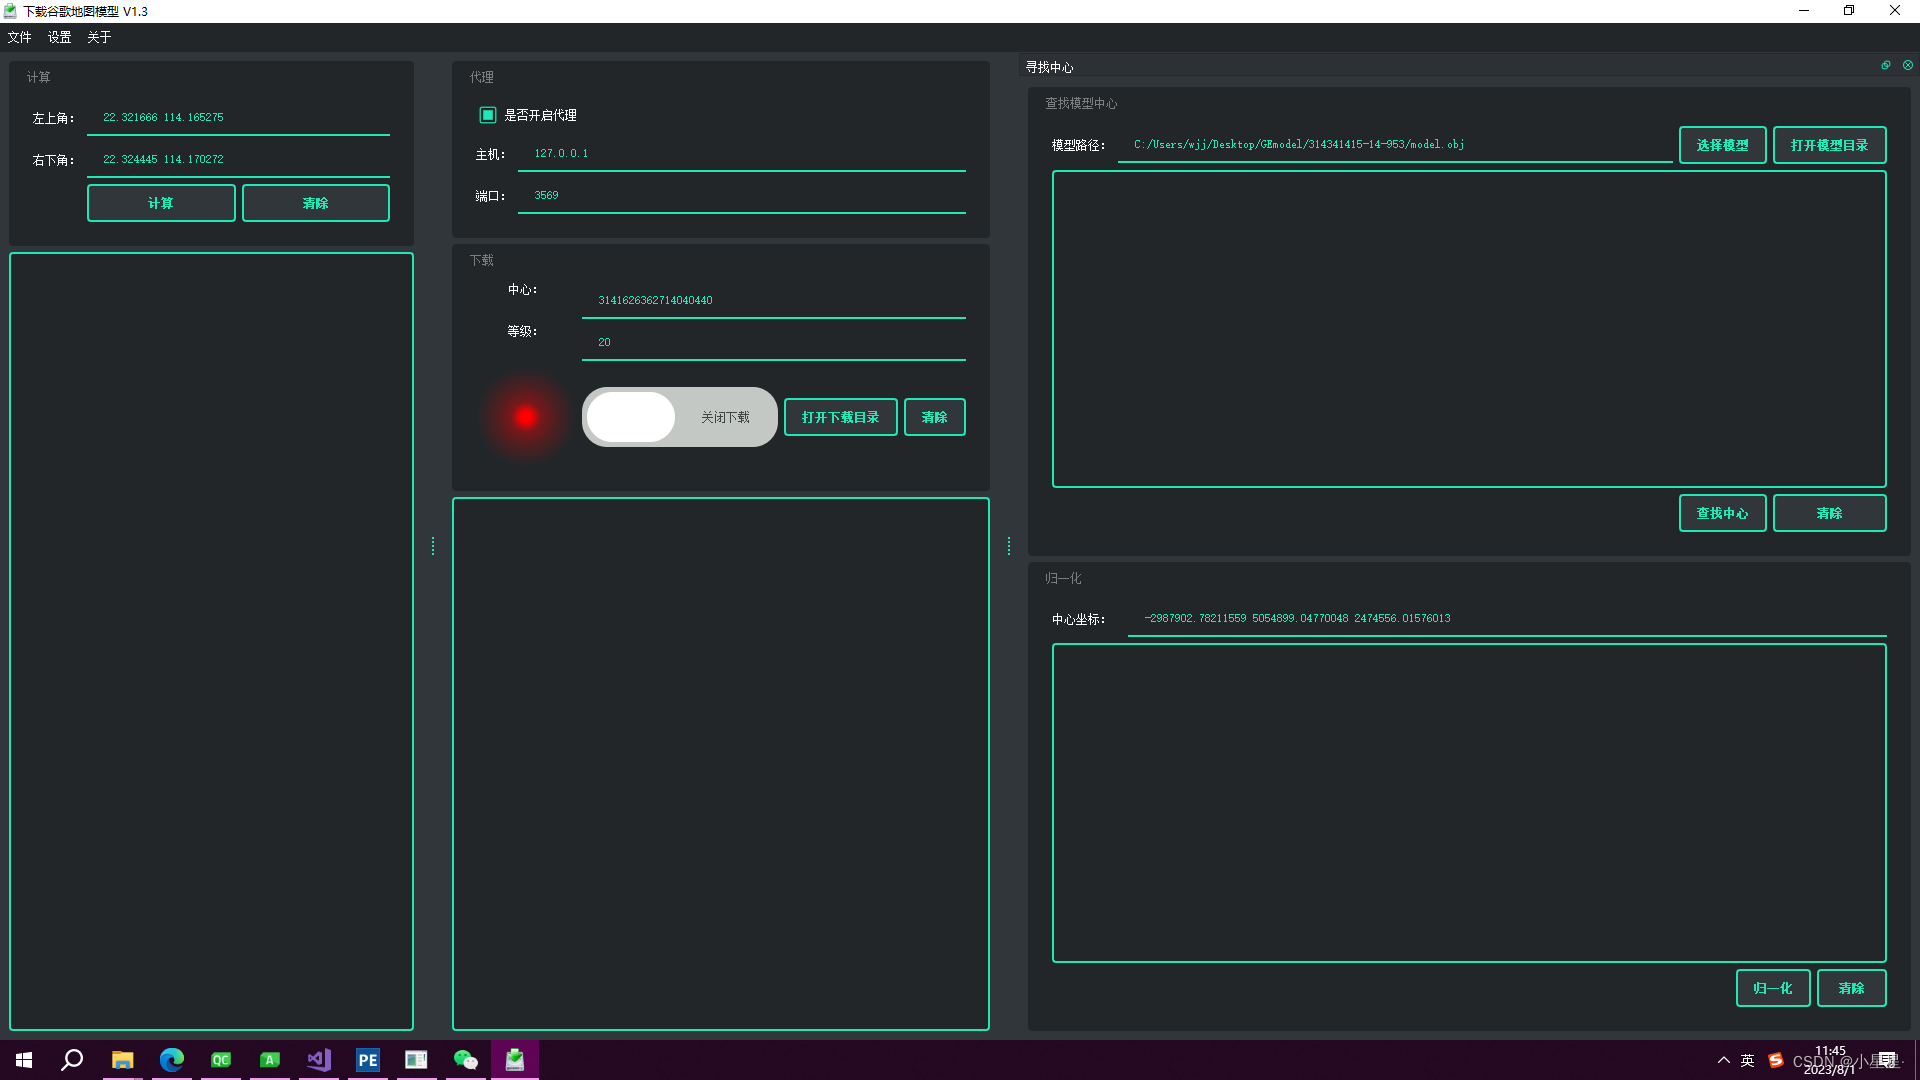Launch Microsoft Edge from taskbar
The height and width of the screenshot is (1080, 1920).
(171, 1060)
